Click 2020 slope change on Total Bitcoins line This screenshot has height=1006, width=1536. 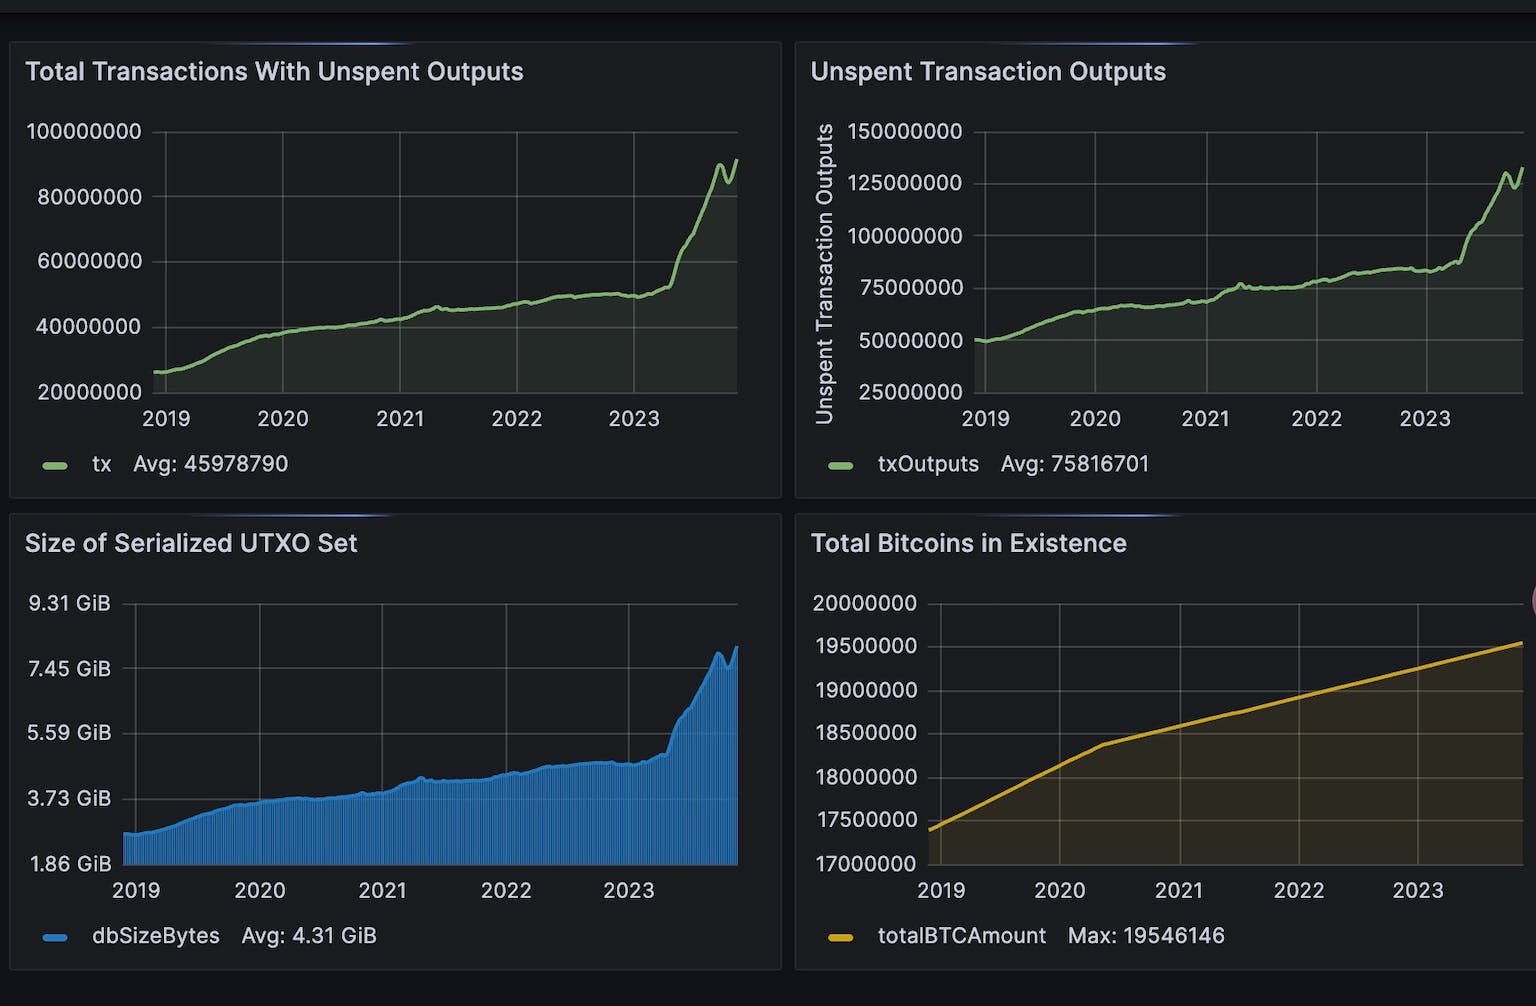(1102, 744)
